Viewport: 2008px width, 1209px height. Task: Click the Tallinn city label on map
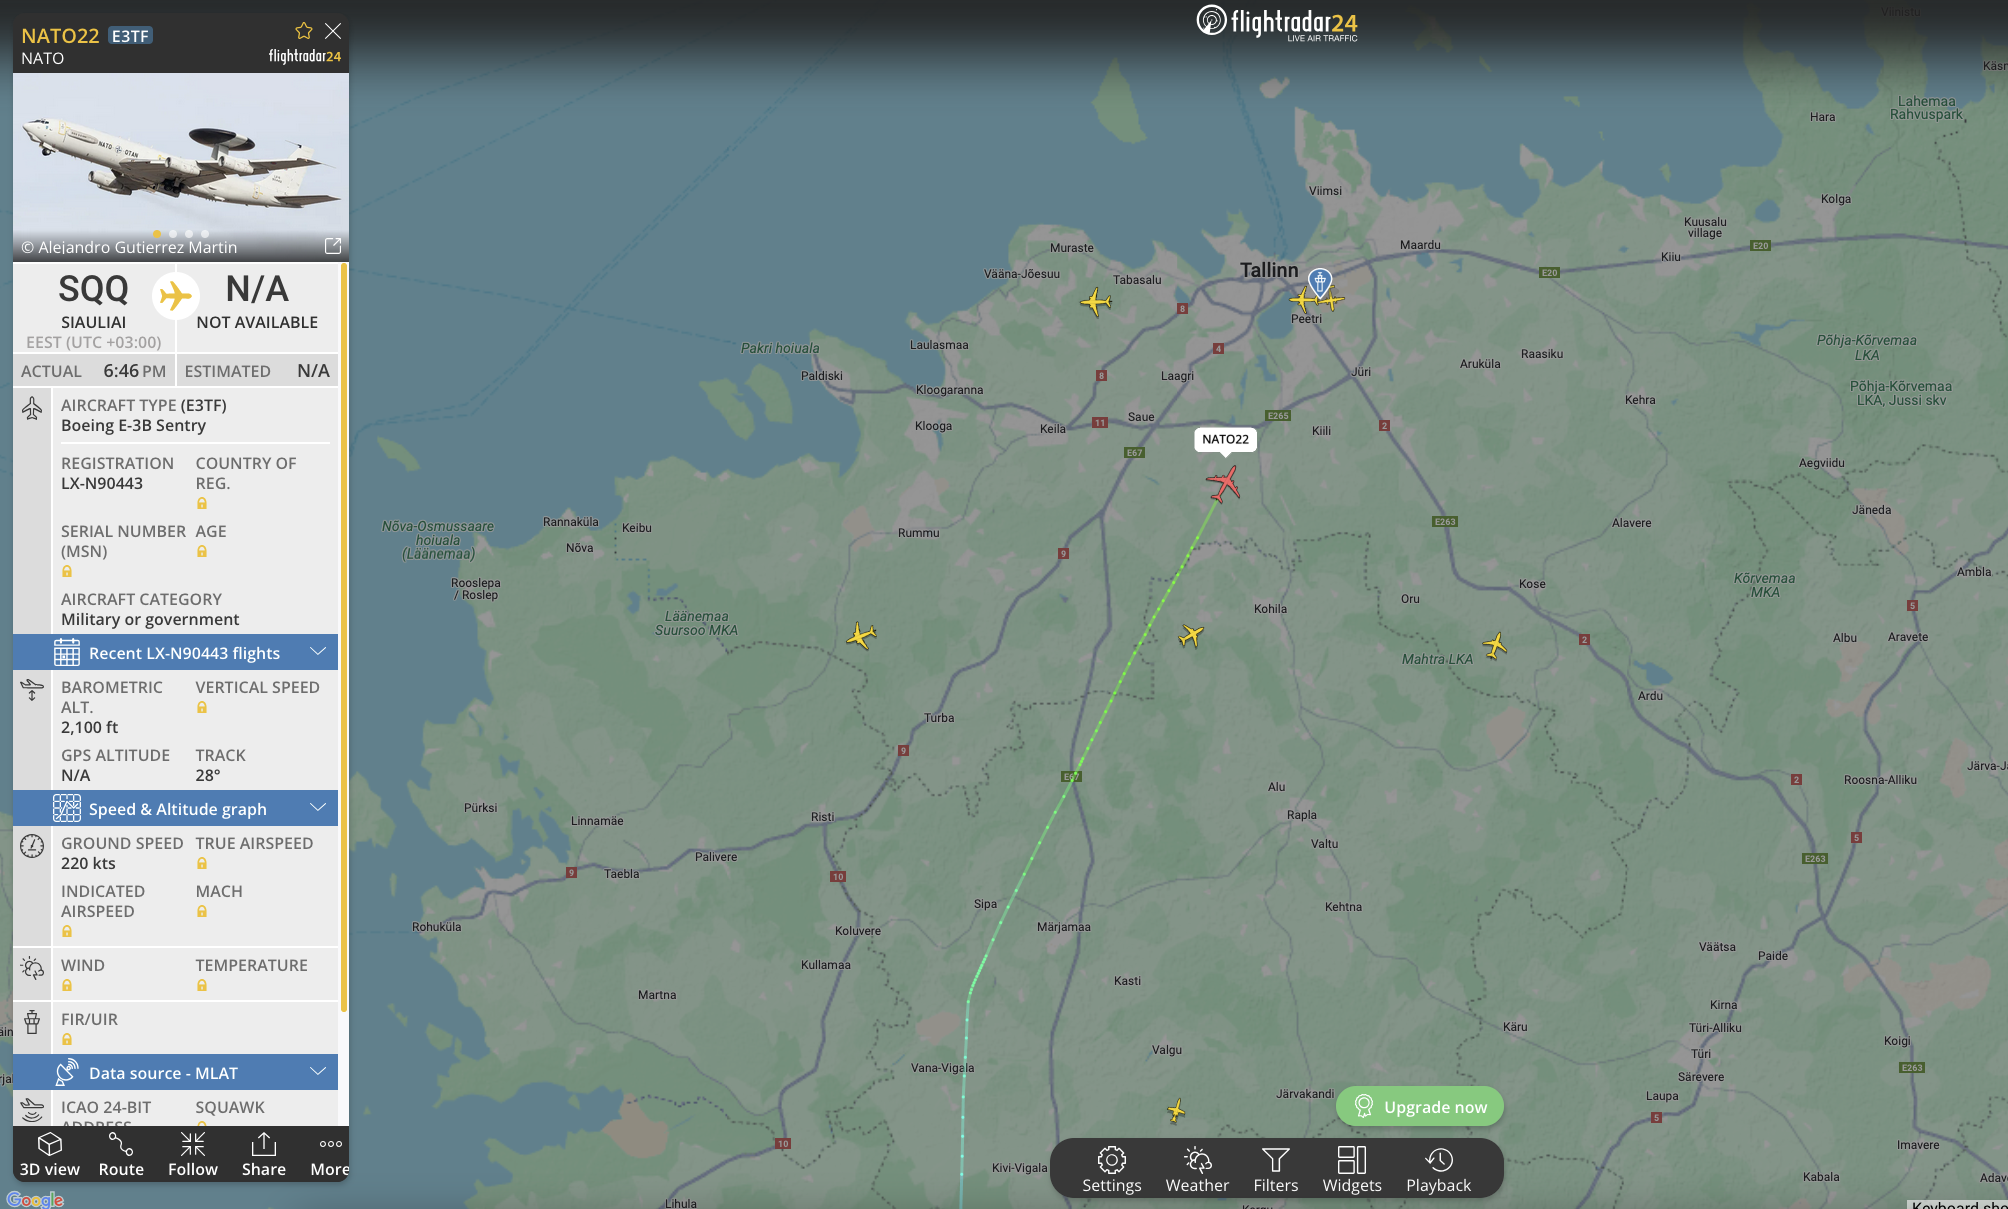point(1269,270)
